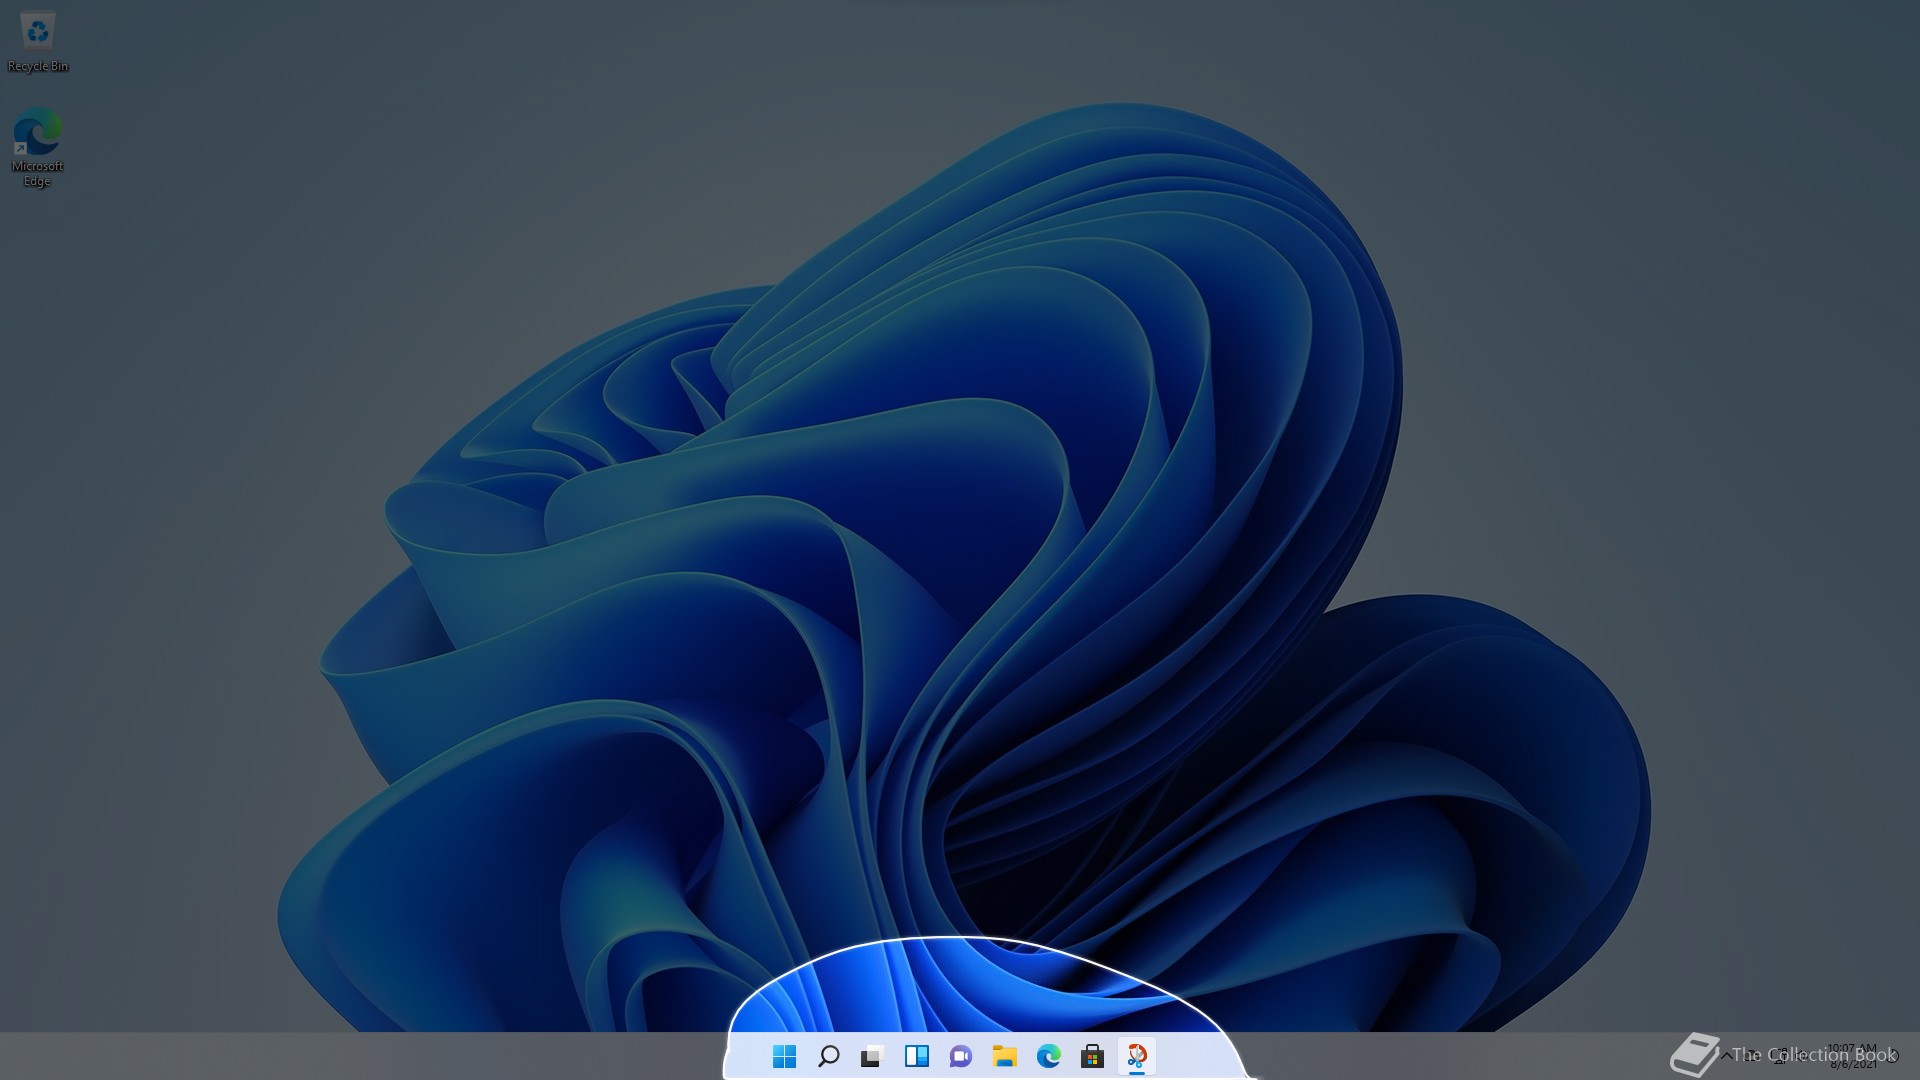Screen dimensions: 1920x1080
Task: Click the Recycle Bin text label
Action: tap(38, 66)
